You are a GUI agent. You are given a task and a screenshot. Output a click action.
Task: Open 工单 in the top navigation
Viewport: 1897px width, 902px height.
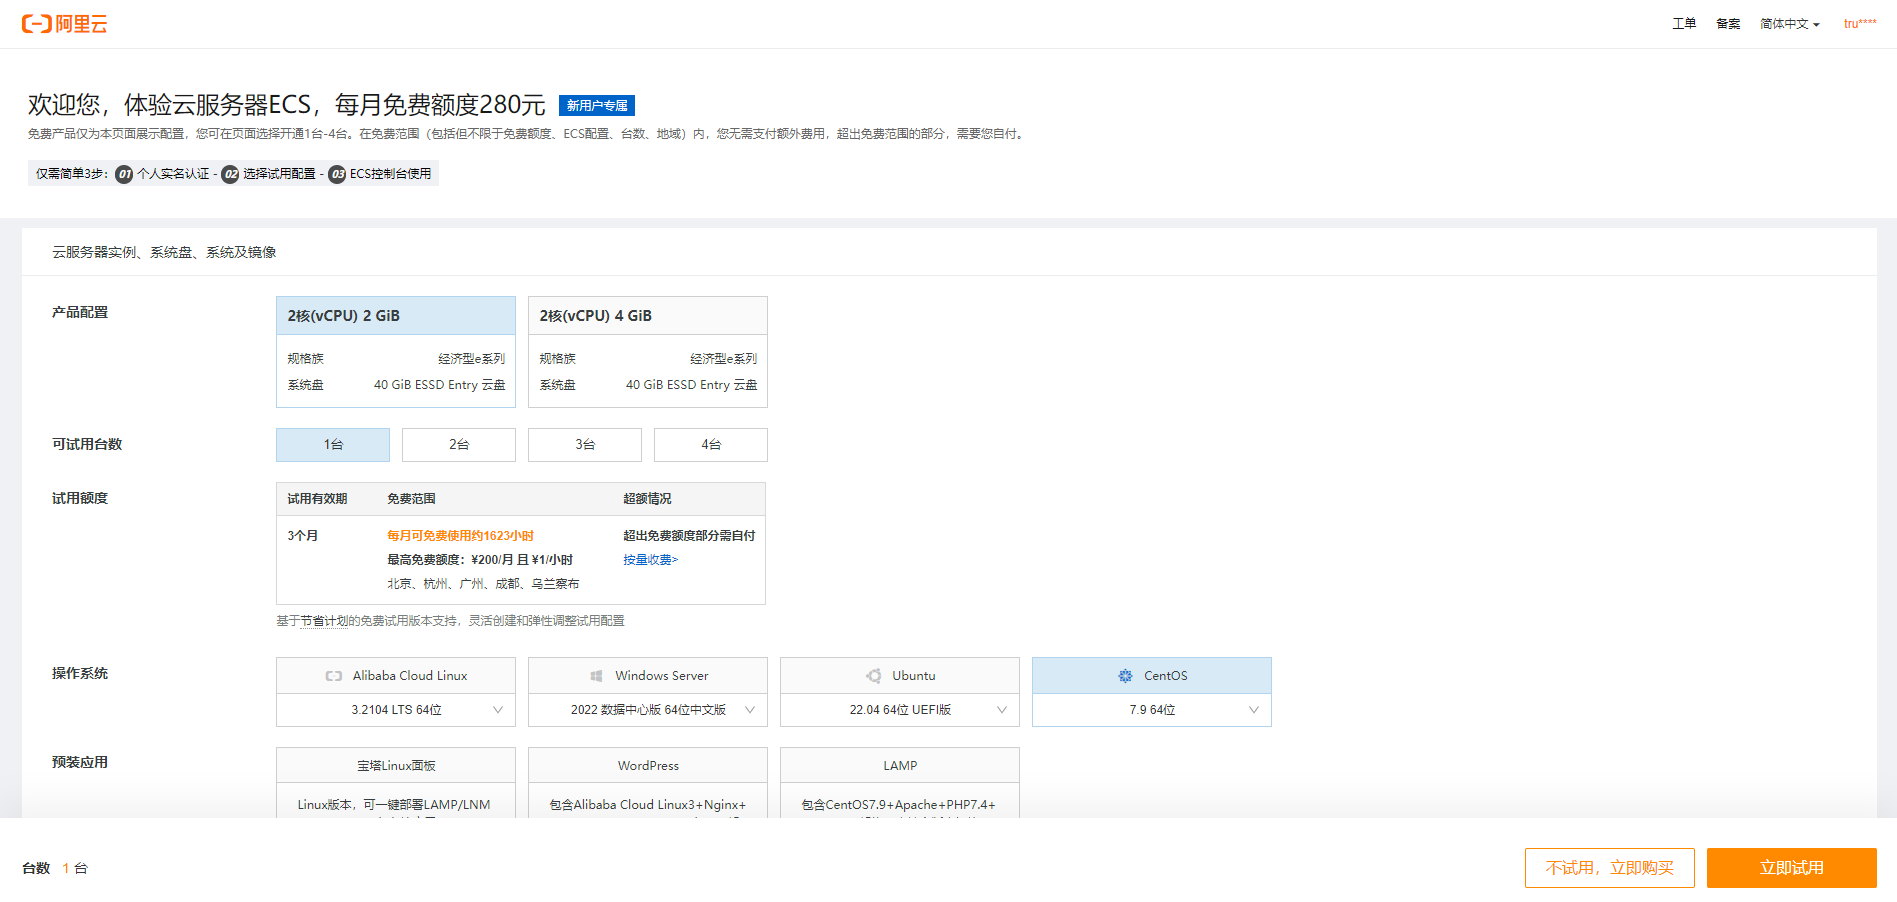pyautogui.click(x=1684, y=24)
